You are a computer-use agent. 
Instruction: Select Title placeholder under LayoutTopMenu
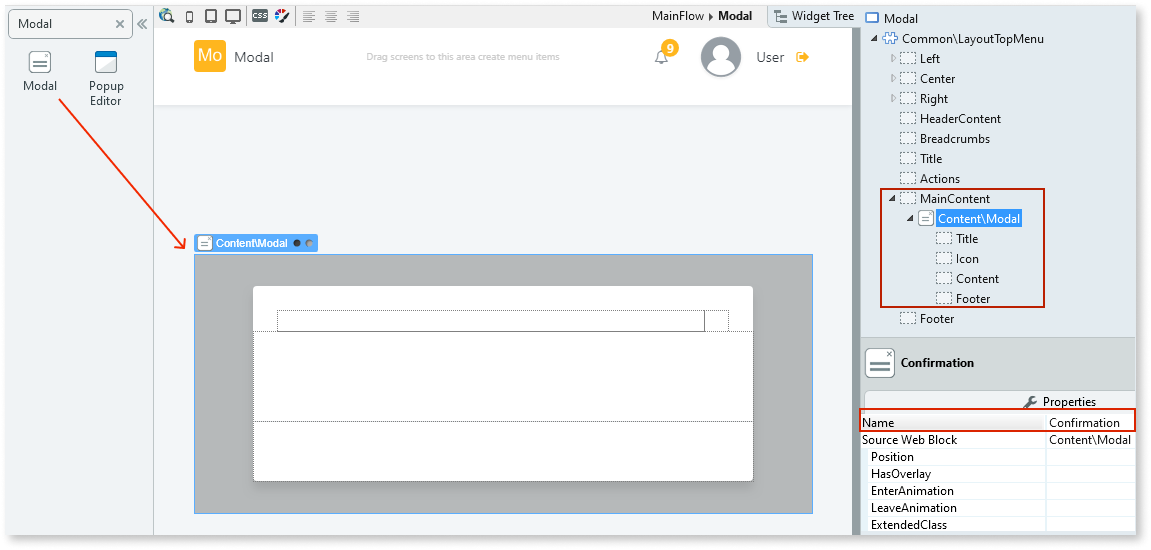coord(931,159)
